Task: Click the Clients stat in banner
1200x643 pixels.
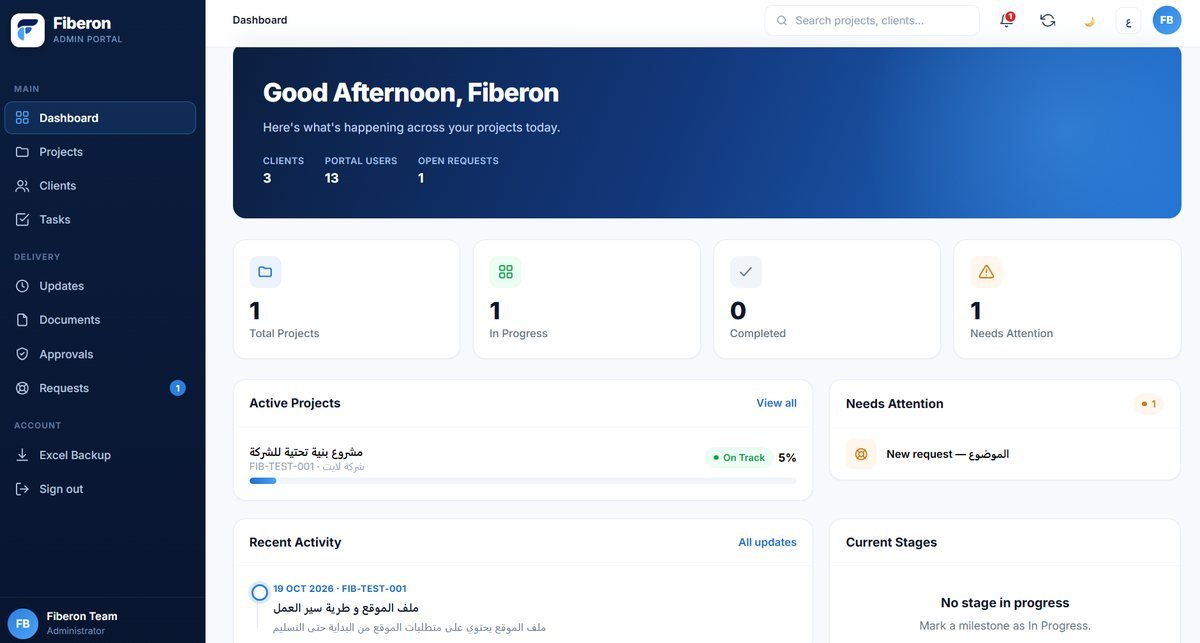Action: click(283, 170)
